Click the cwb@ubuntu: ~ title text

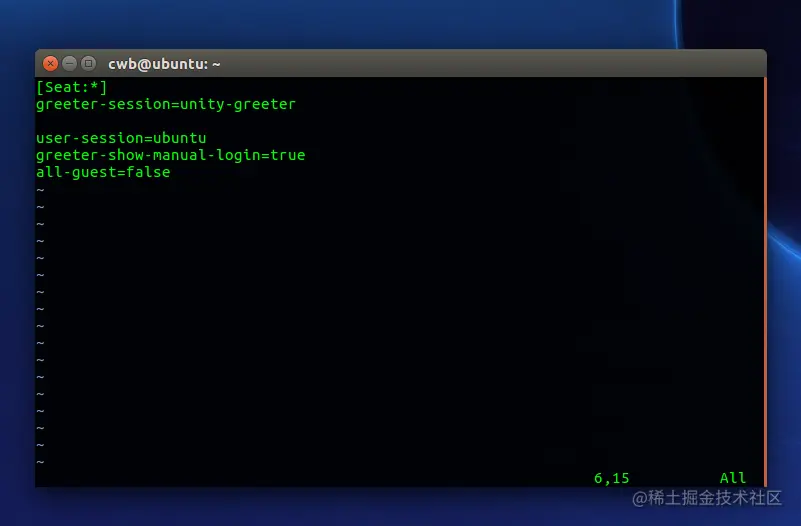tap(164, 64)
